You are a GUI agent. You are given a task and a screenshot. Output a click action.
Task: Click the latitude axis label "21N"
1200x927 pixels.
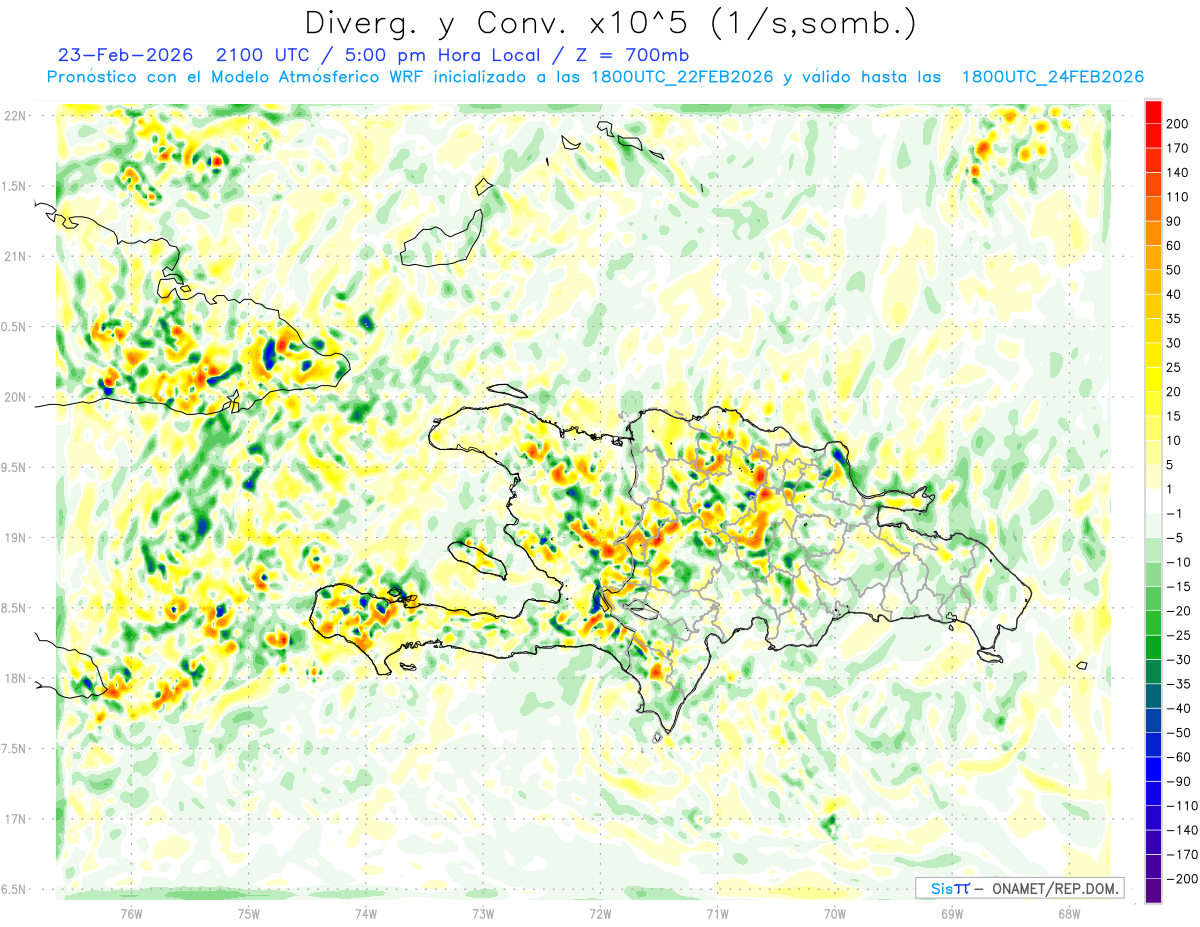[x=14, y=256]
